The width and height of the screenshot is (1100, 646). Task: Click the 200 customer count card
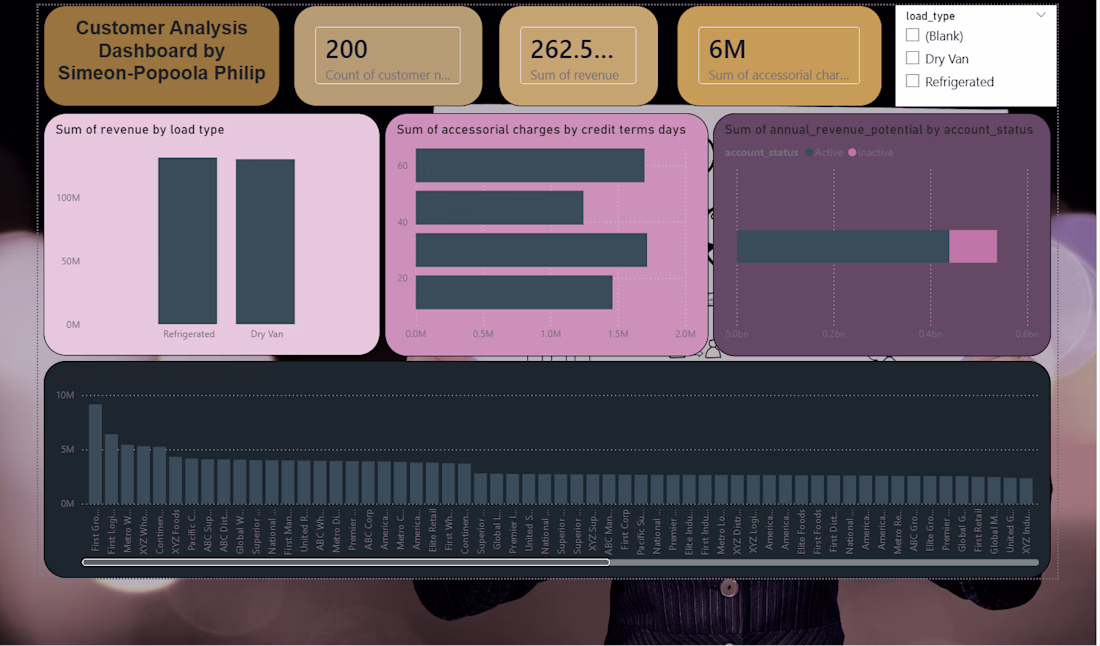[388, 55]
